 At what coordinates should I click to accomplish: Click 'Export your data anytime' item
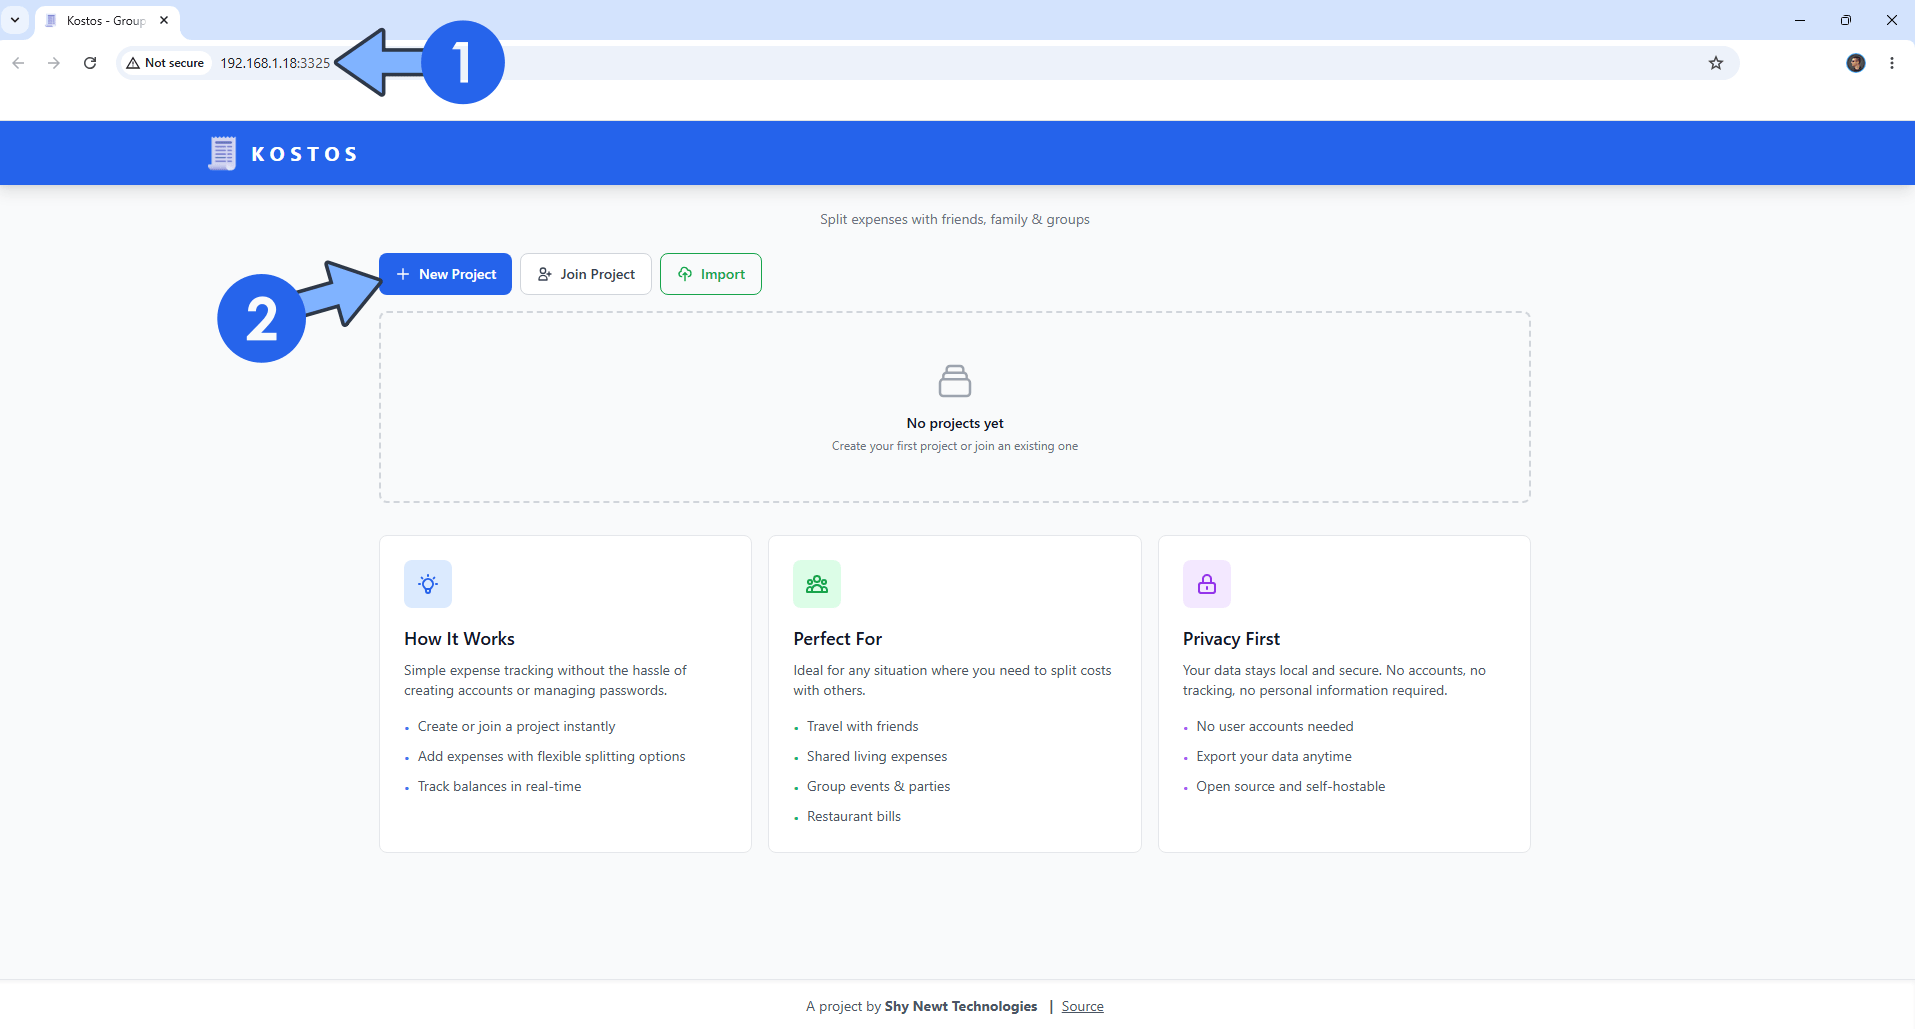1274,757
